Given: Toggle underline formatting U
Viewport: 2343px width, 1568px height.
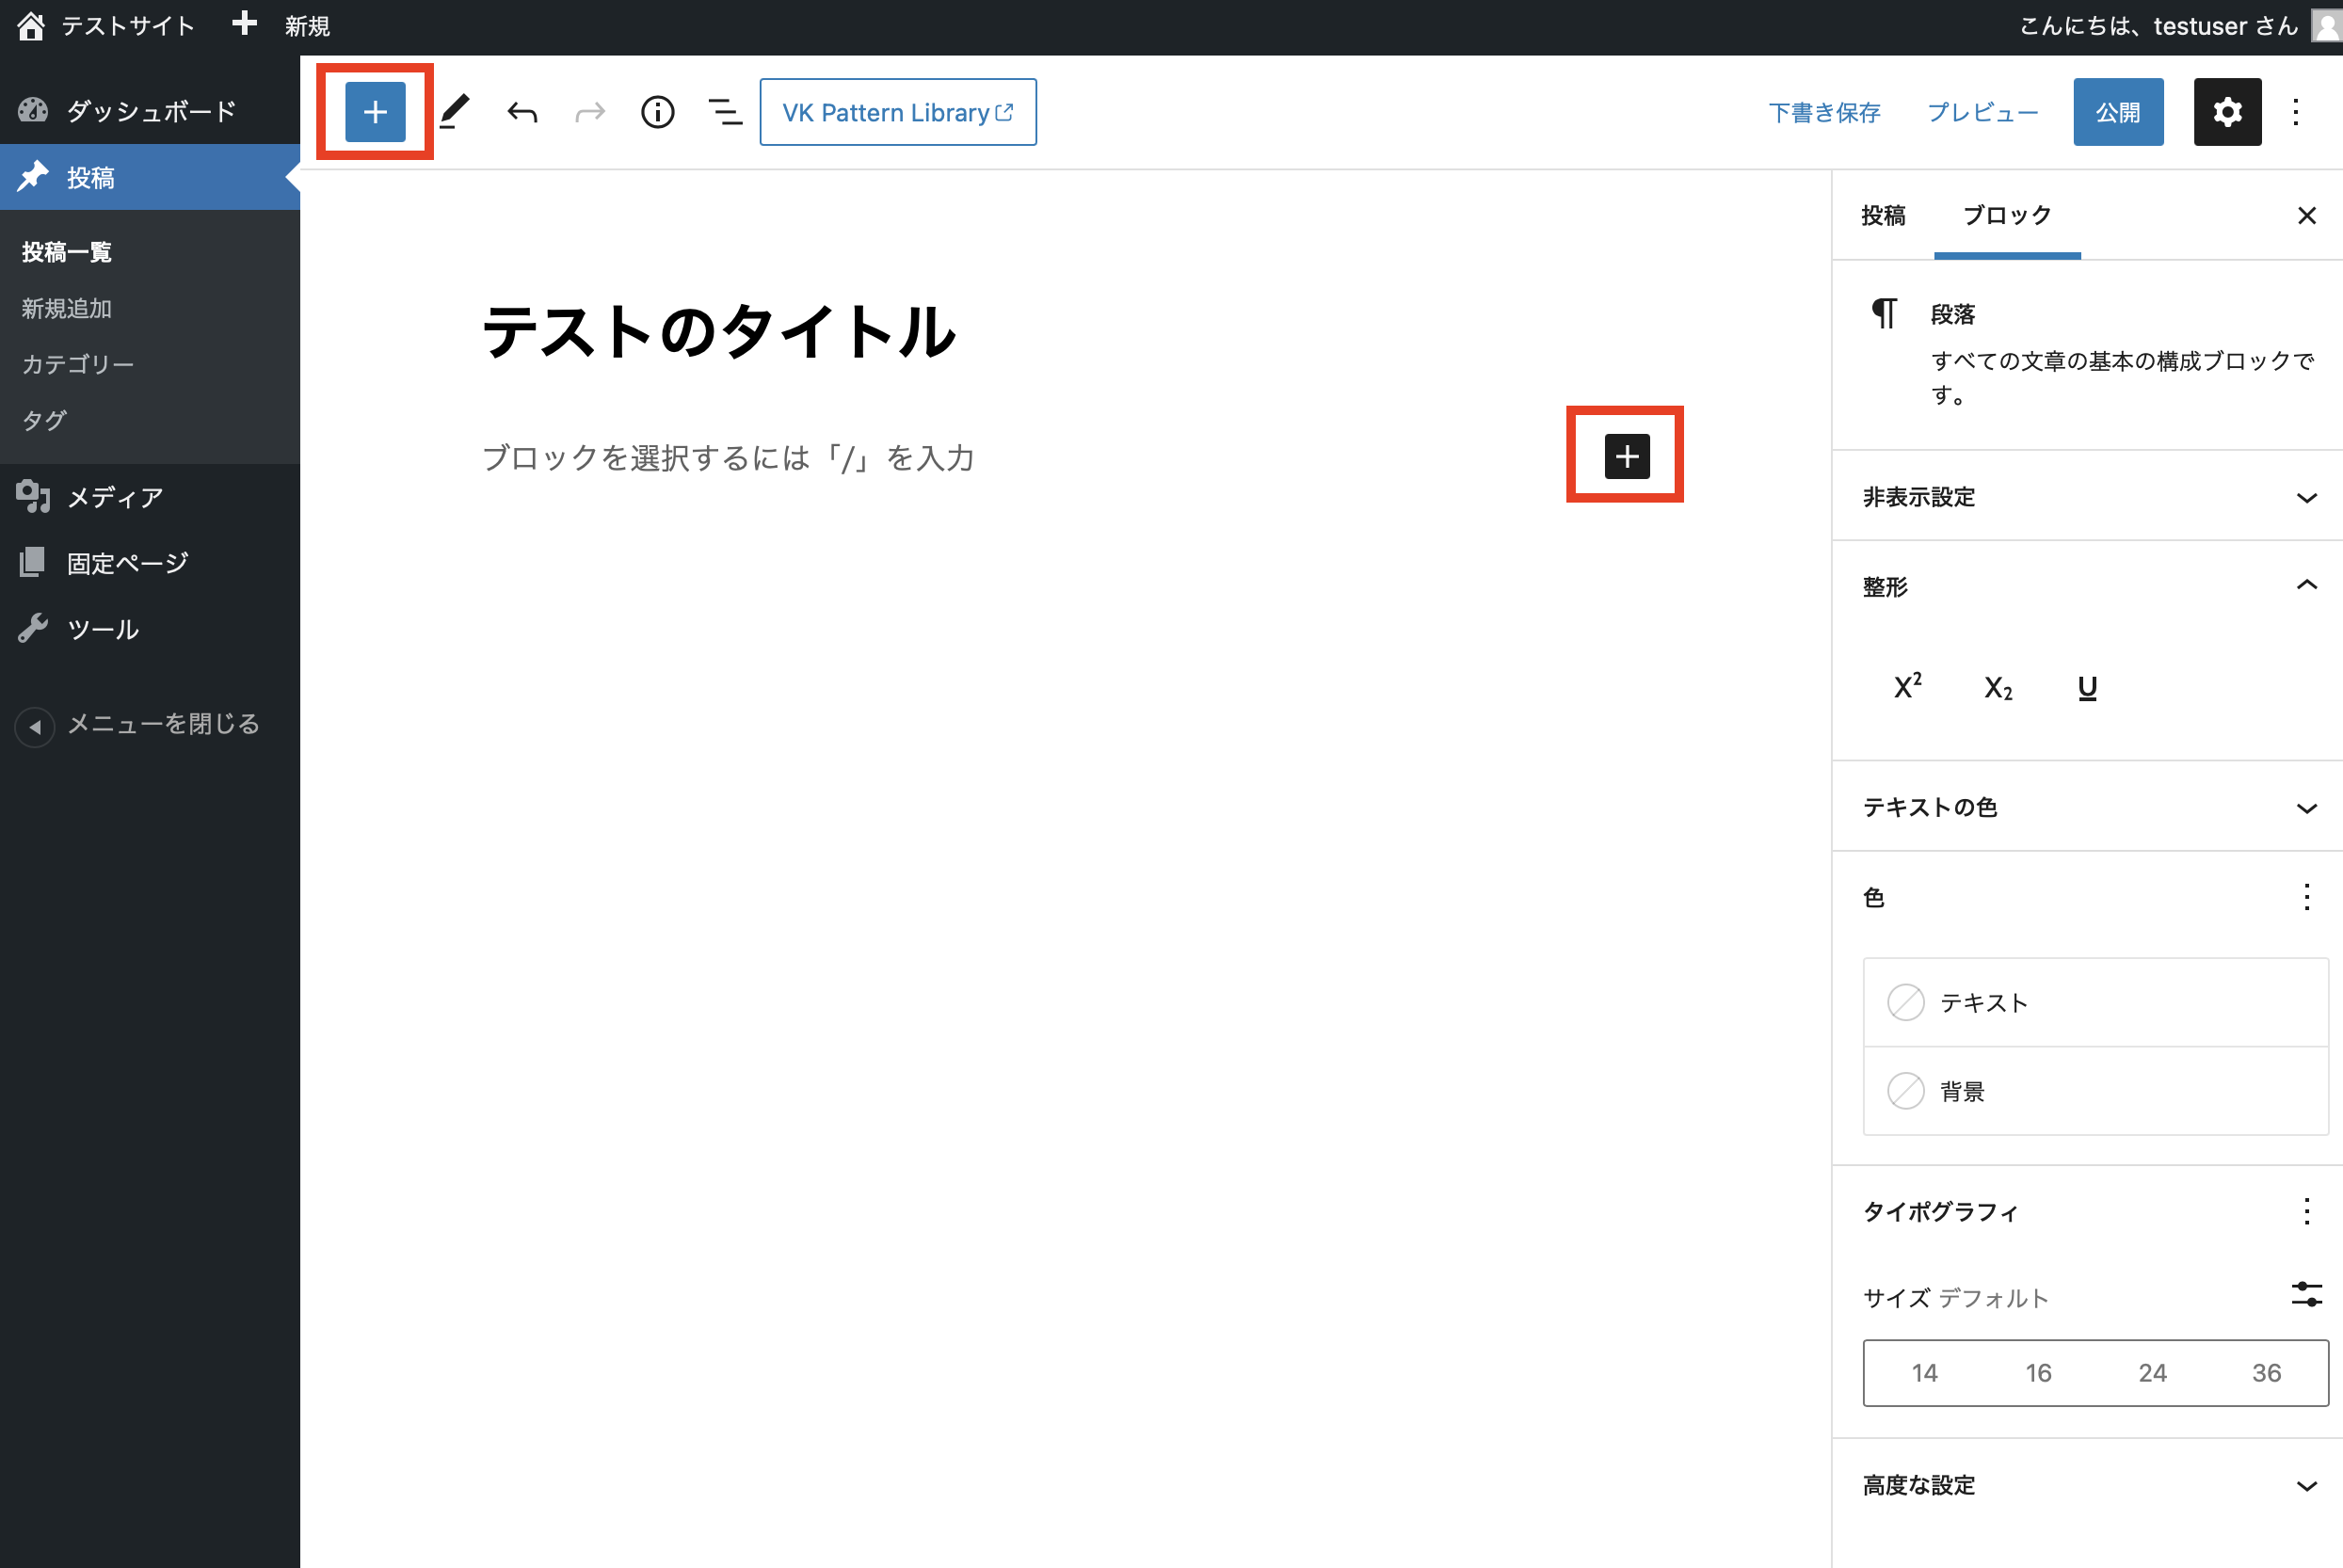Looking at the screenshot, I should point(2087,687).
